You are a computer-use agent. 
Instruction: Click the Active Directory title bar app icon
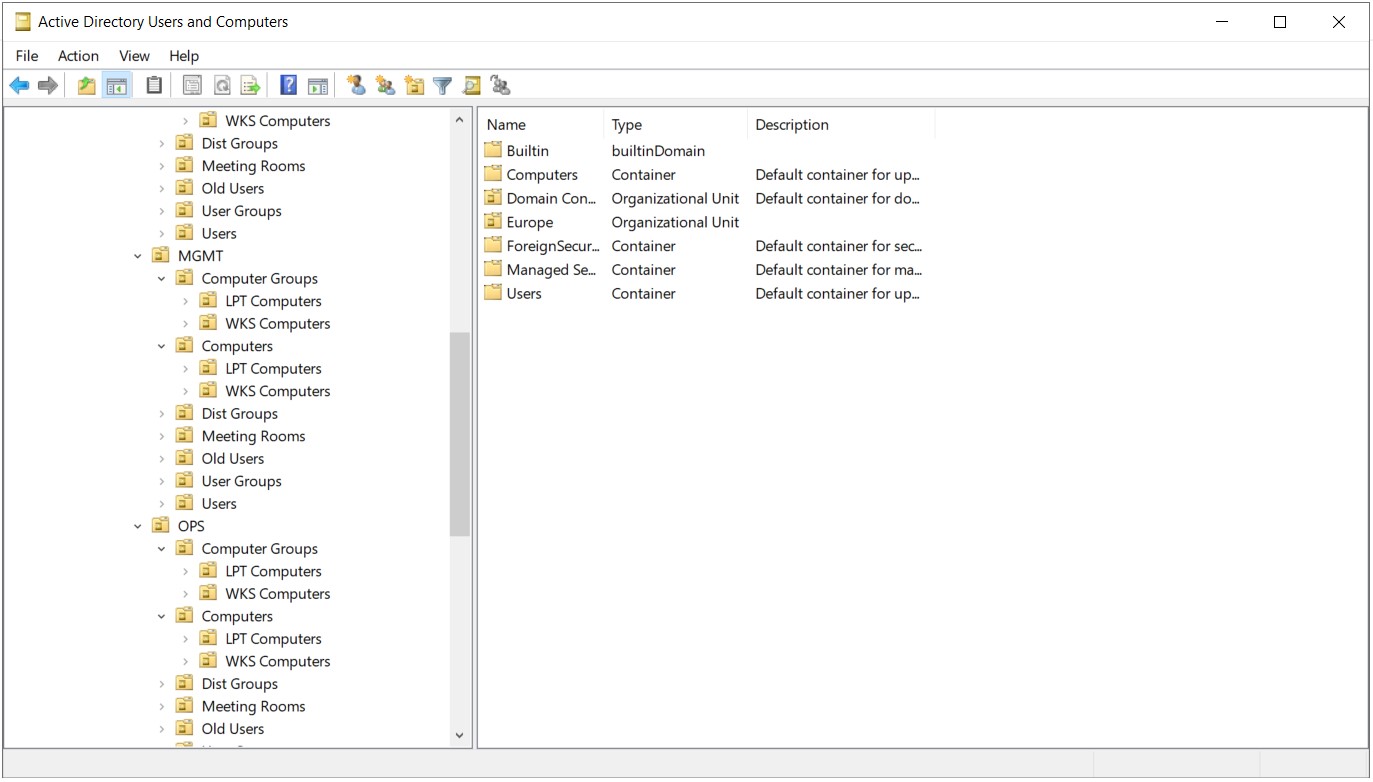(22, 22)
